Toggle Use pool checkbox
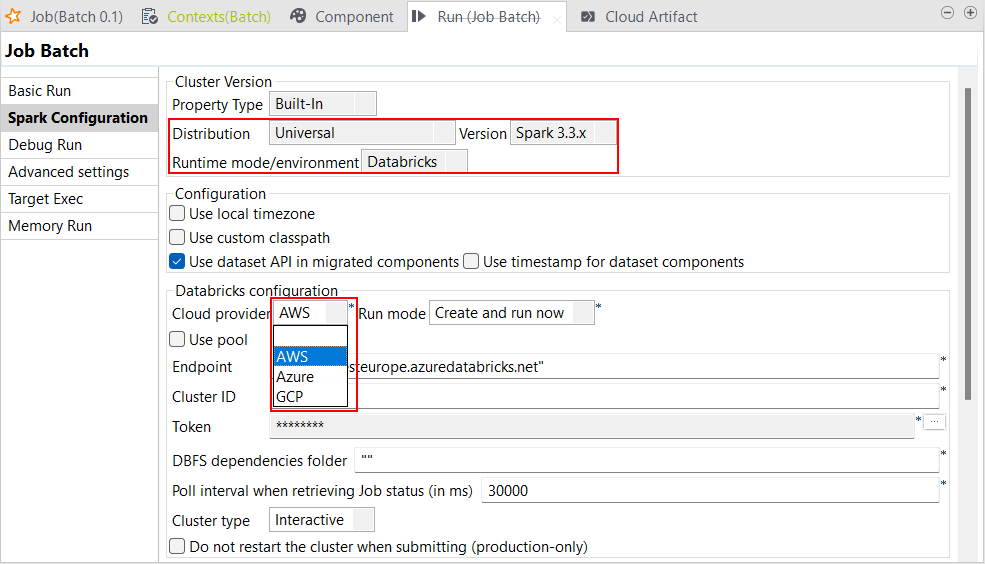985x564 pixels. [x=177, y=340]
